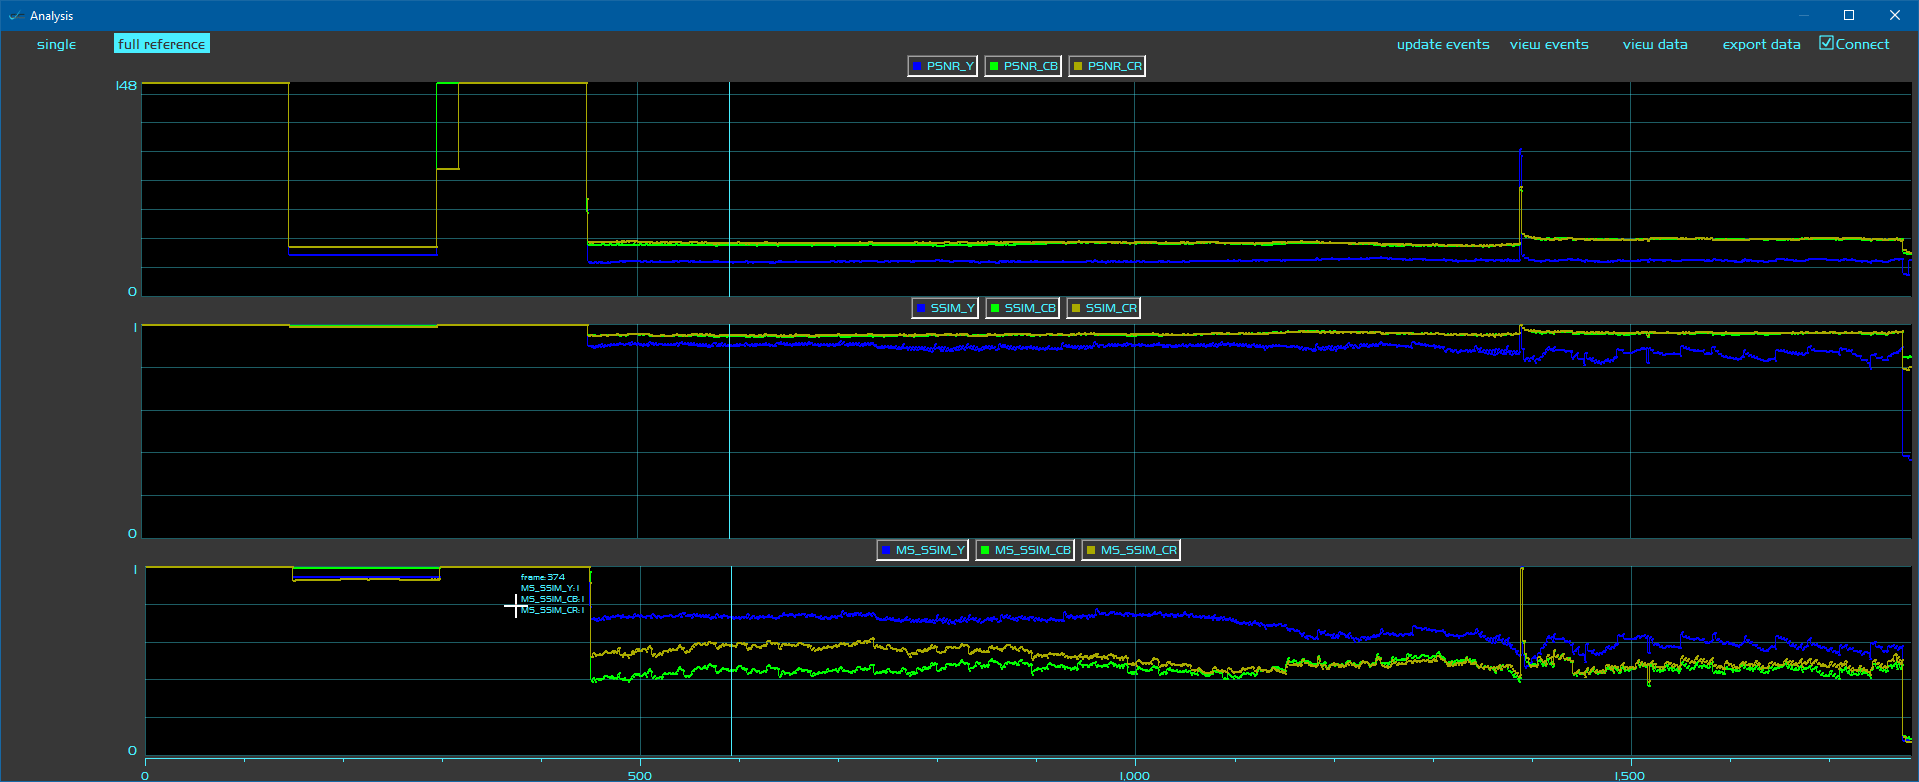Hide the PSNR_CR legend series

(1106, 66)
